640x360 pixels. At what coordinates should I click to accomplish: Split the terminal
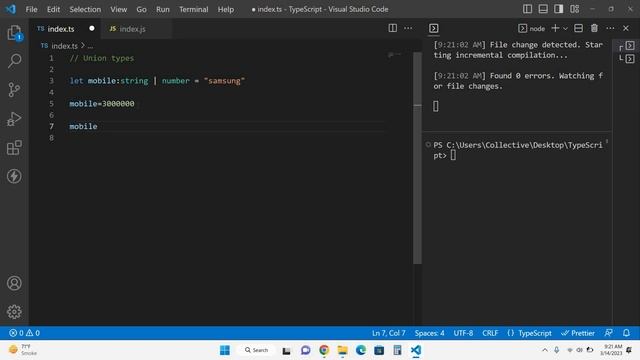coord(578,28)
